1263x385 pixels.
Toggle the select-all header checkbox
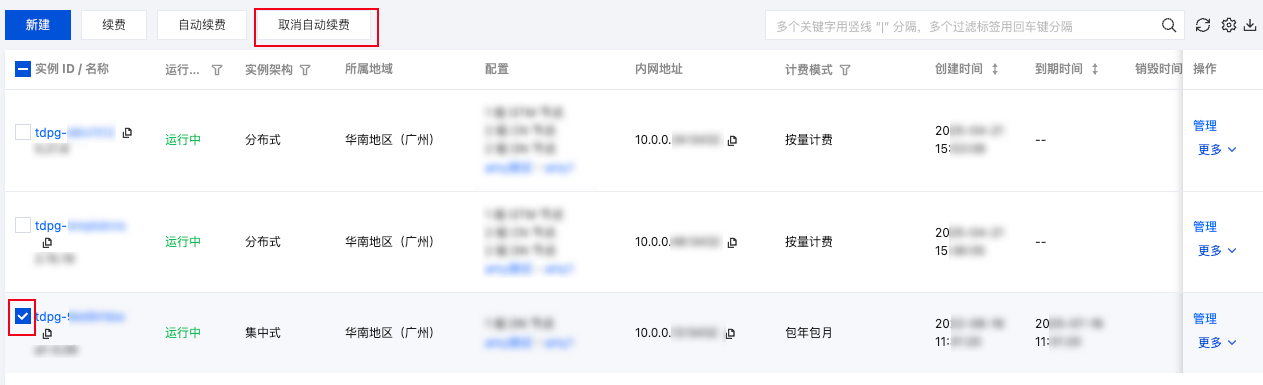24,70
